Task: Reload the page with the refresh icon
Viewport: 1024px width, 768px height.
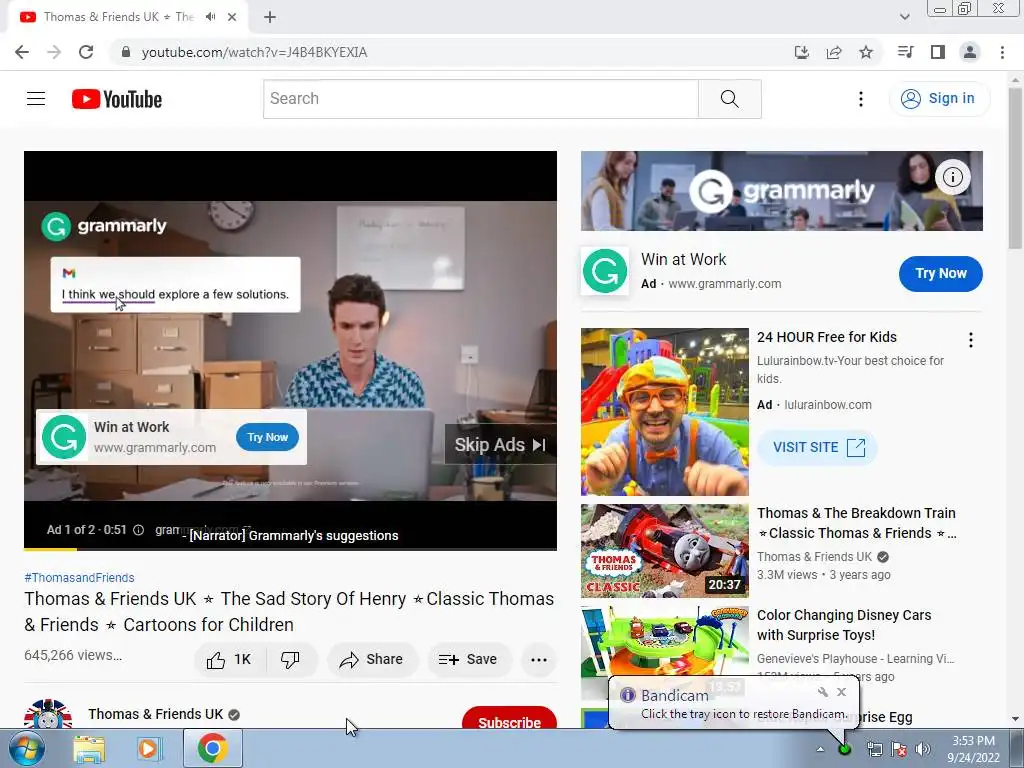Action: click(x=86, y=52)
